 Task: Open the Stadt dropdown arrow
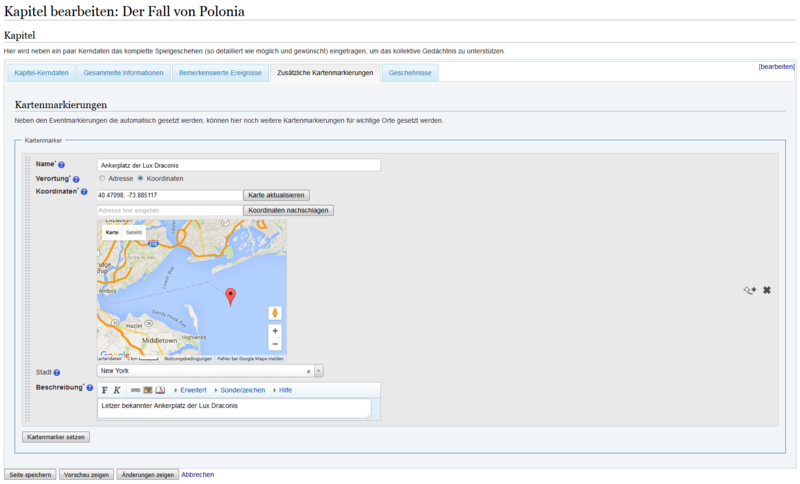point(319,371)
